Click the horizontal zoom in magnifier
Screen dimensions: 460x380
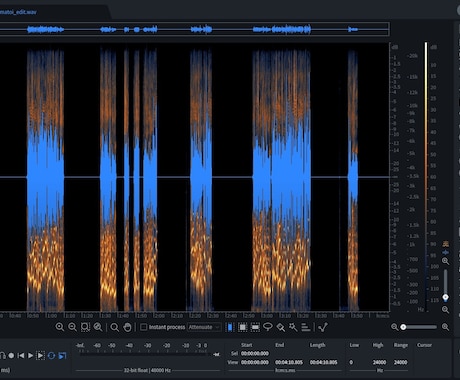[445, 327]
